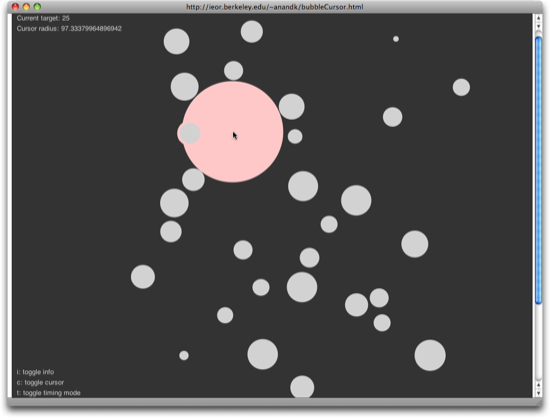Click the 'c: toggle cursor' text
This screenshot has width=550, height=418.
pyautogui.click(x=40, y=382)
